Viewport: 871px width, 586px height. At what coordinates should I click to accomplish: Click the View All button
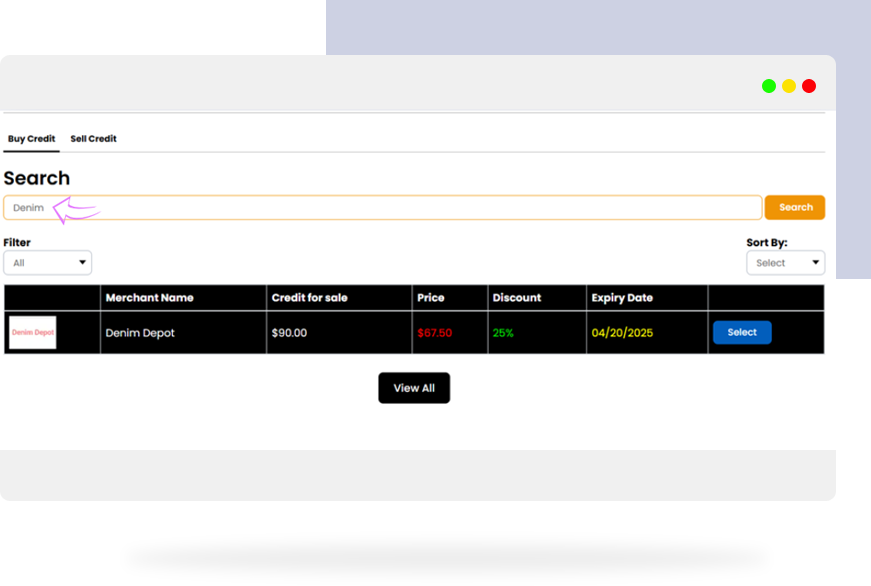[x=414, y=388]
